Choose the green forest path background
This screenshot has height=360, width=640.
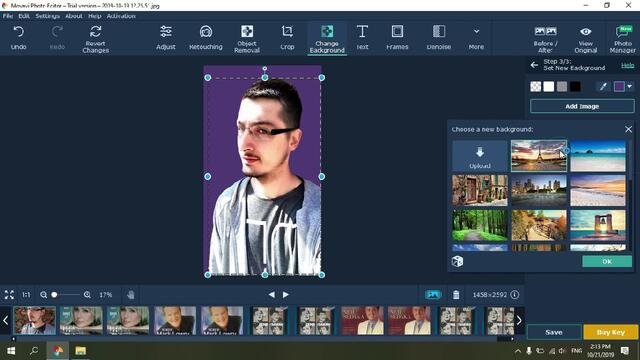(480, 225)
